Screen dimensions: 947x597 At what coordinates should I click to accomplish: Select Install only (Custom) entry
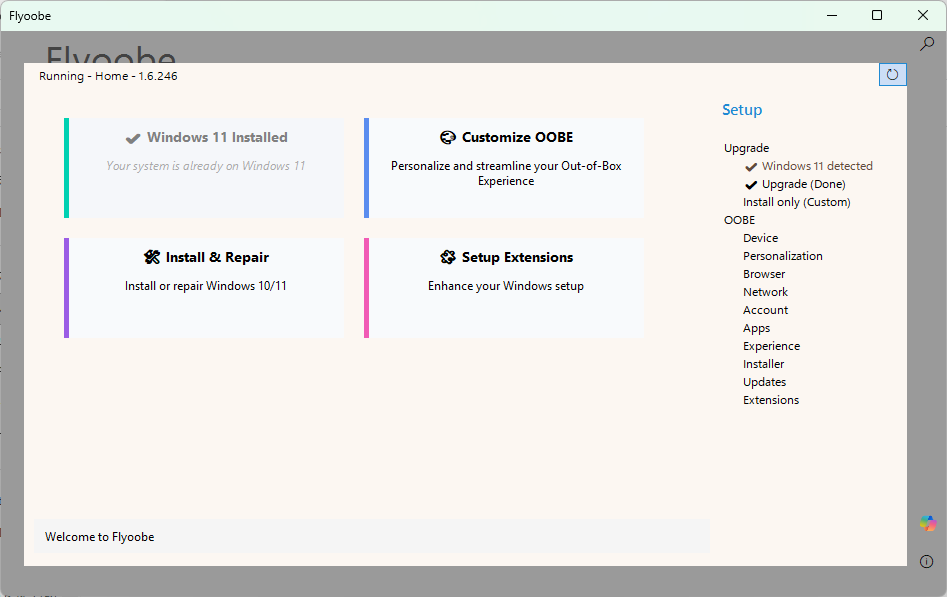(797, 202)
